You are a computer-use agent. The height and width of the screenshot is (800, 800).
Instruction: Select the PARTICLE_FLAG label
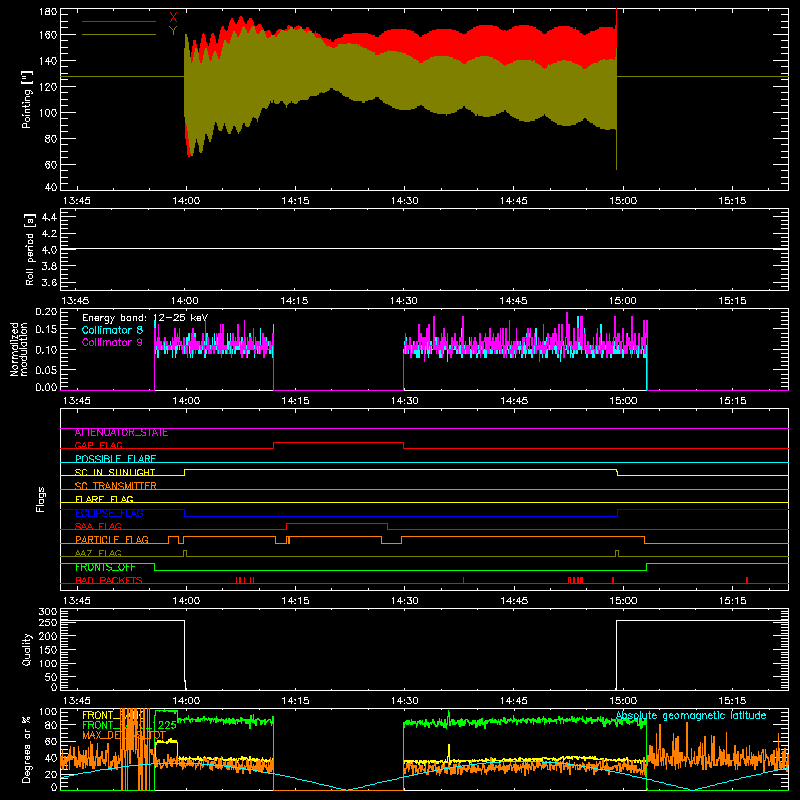[x=112, y=540]
